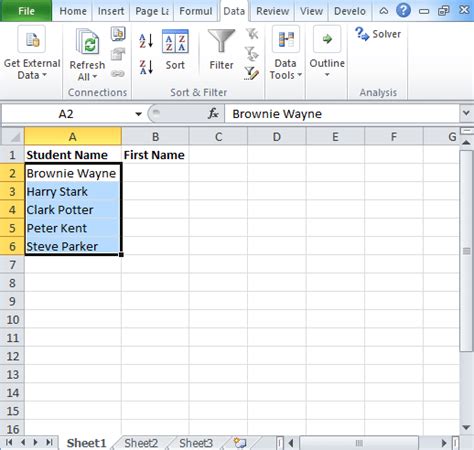
Task: Go to first sheet arrow
Action: [9, 443]
